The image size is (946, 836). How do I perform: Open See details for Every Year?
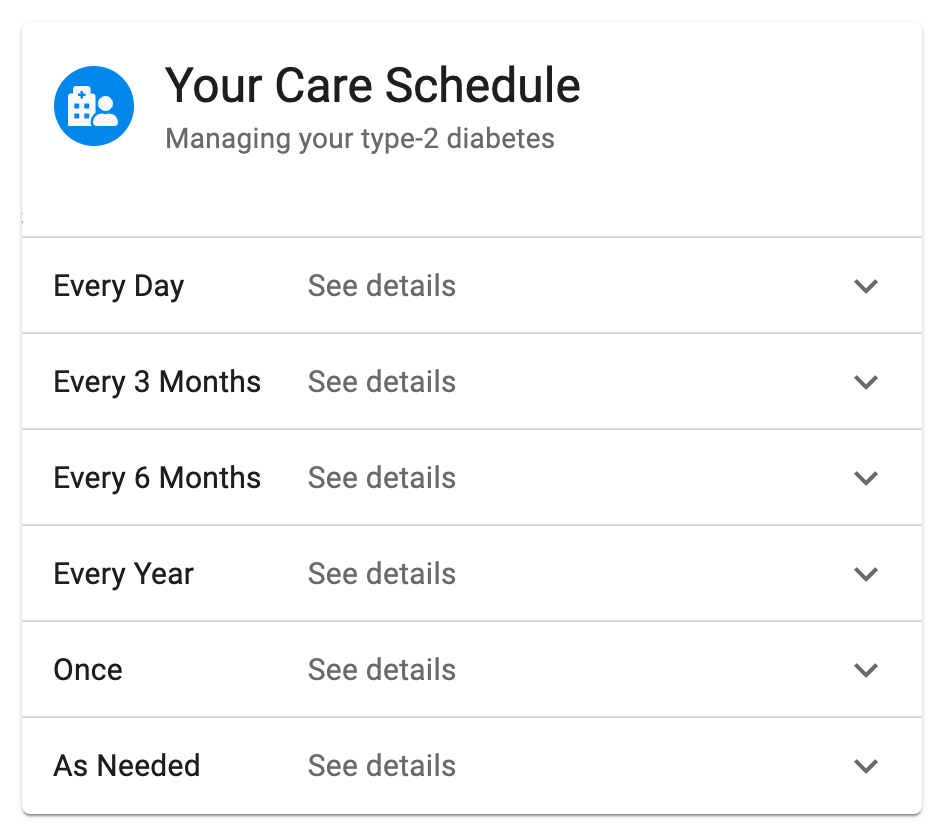(x=382, y=574)
